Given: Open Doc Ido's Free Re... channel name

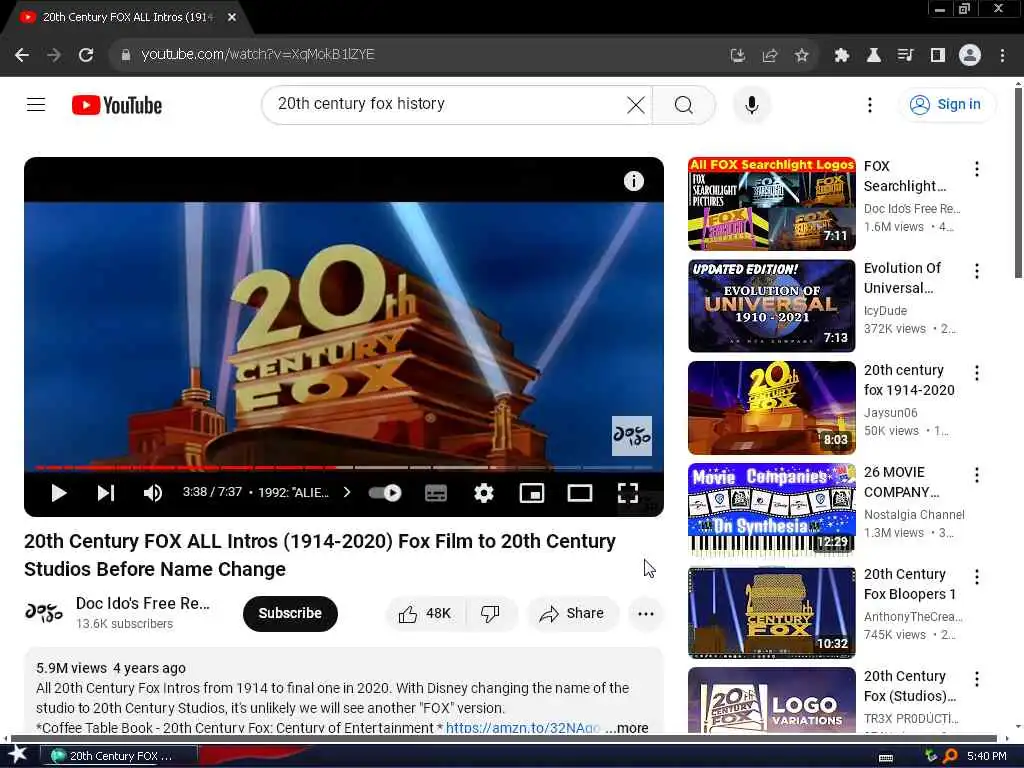Looking at the screenshot, I should tap(142, 603).
